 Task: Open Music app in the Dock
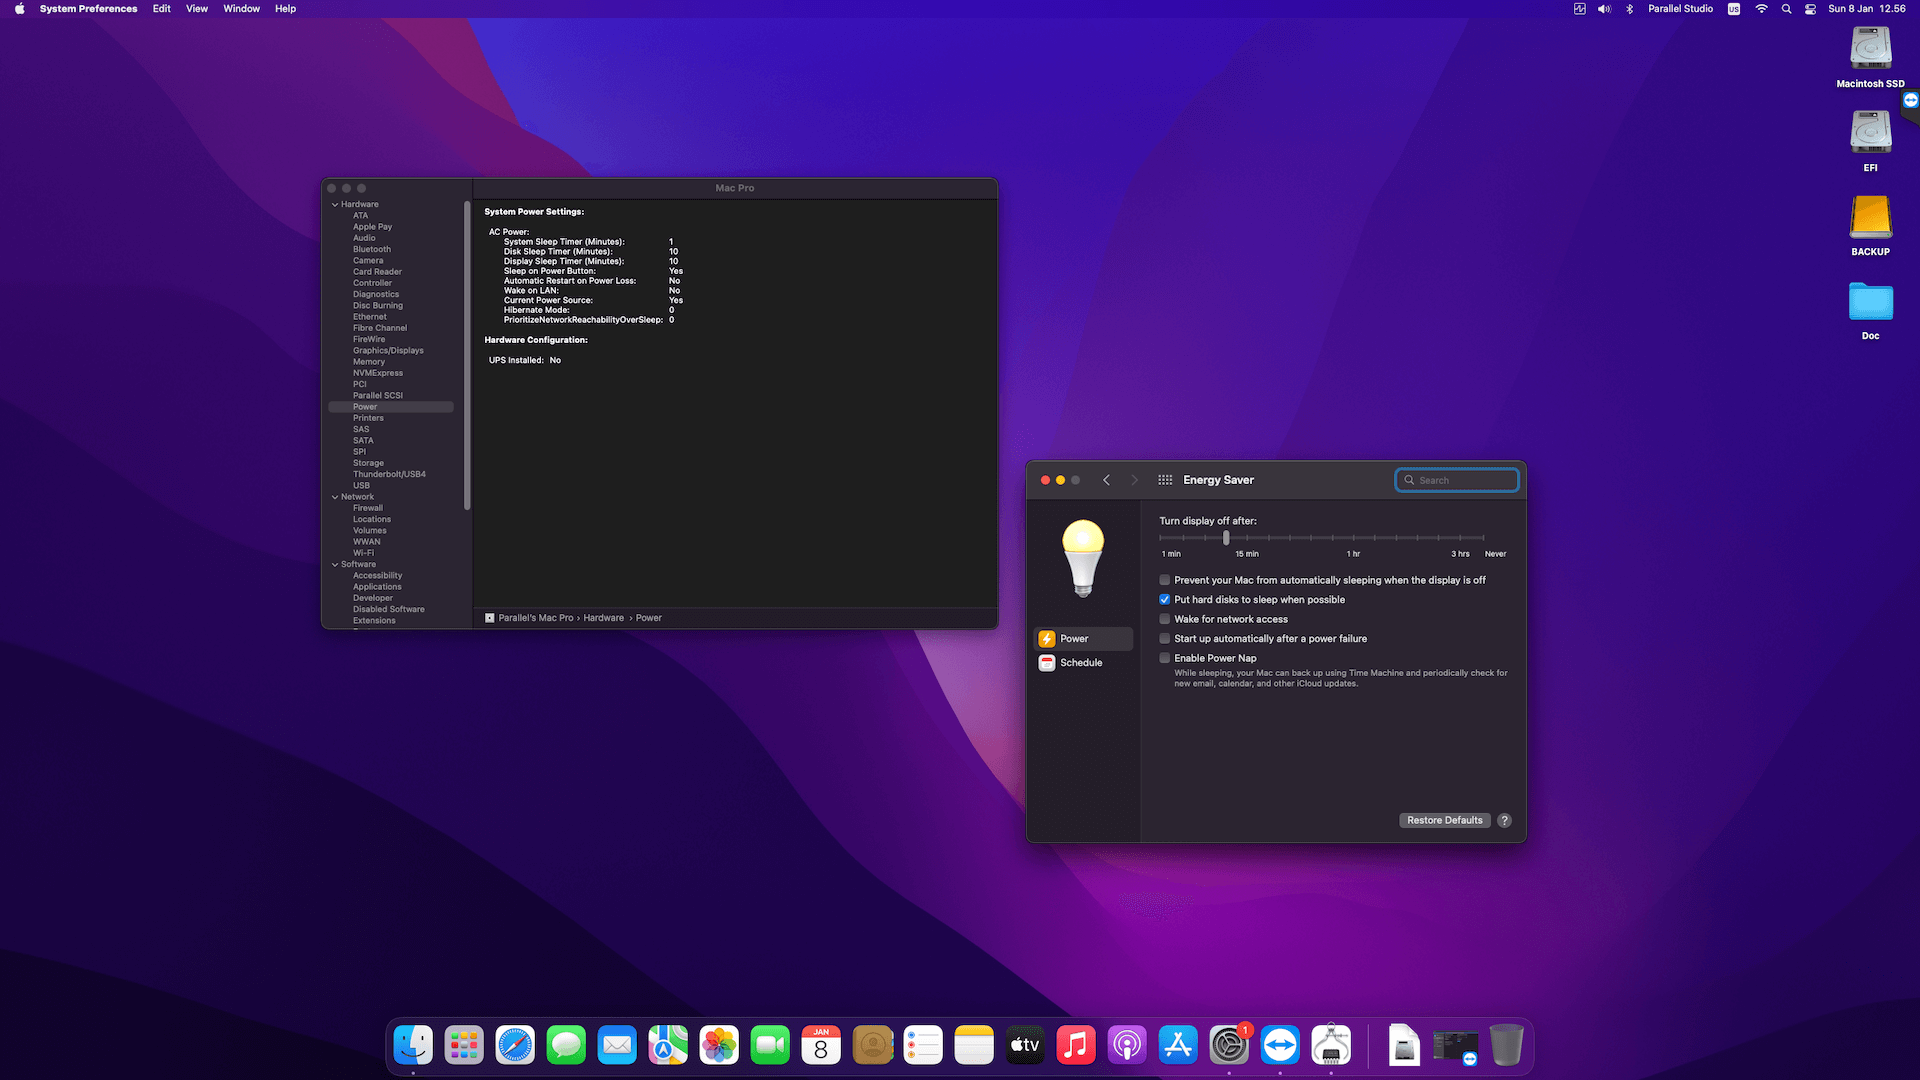click(1076, 1045)
